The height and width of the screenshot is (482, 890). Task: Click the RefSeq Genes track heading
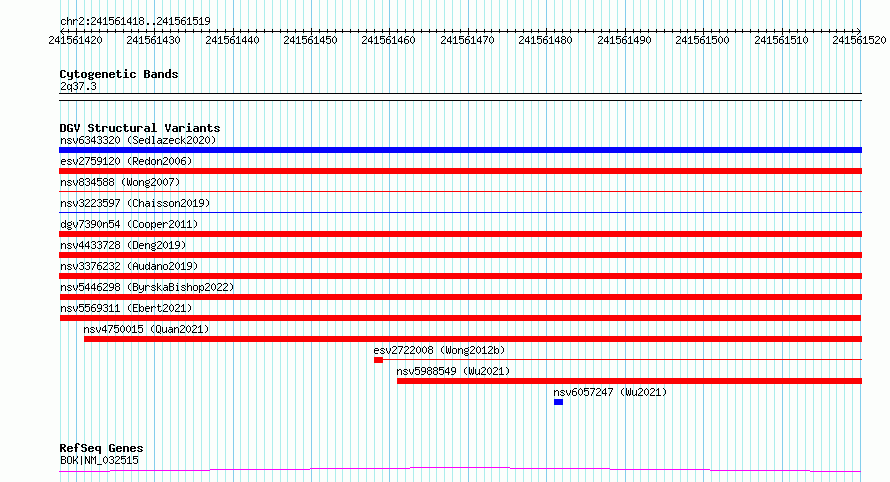tap(101, 448)
